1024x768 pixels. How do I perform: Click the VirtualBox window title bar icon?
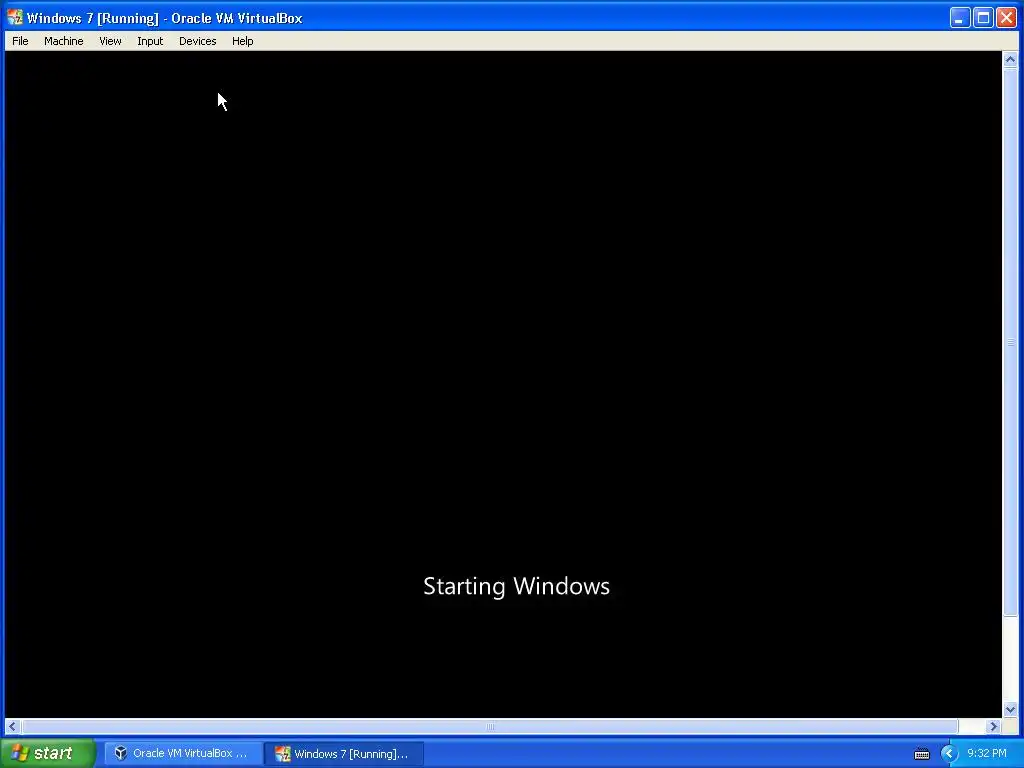(x=14, y=18)
